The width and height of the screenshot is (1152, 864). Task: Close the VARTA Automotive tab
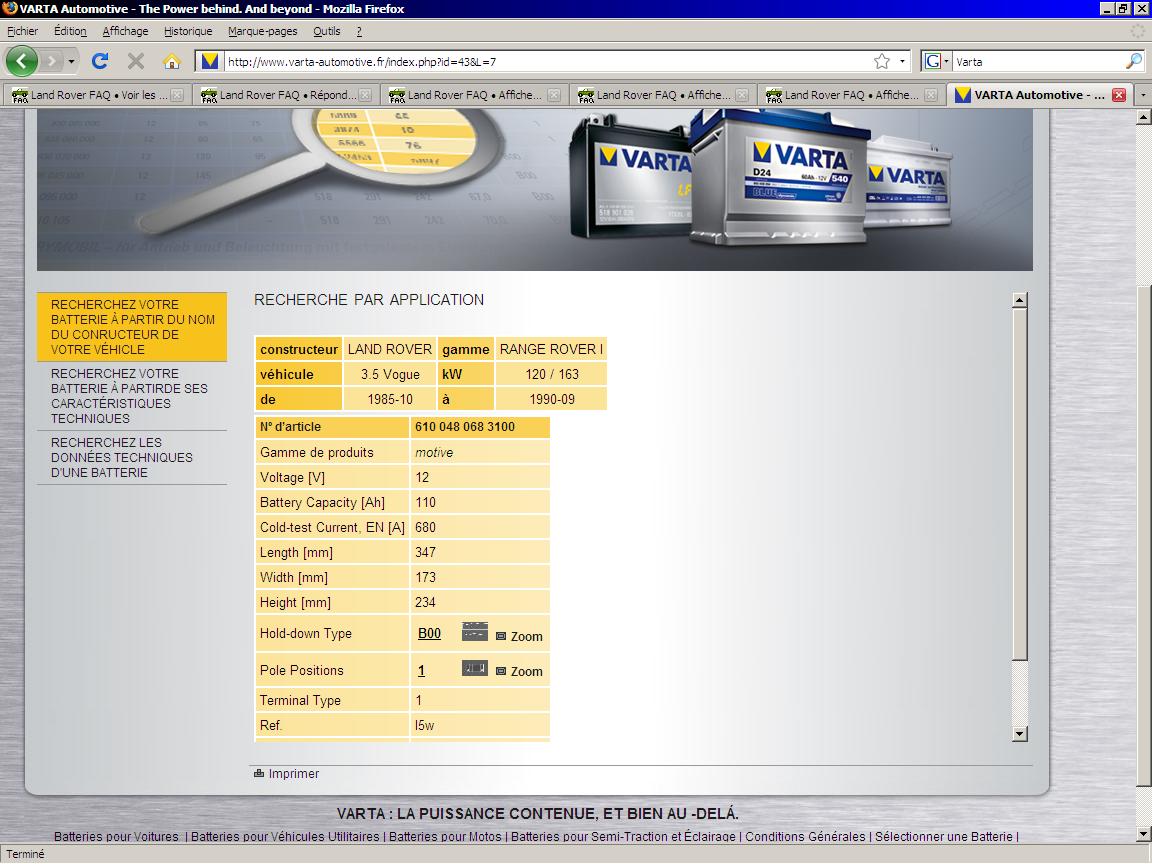(x=1119, y=95)
